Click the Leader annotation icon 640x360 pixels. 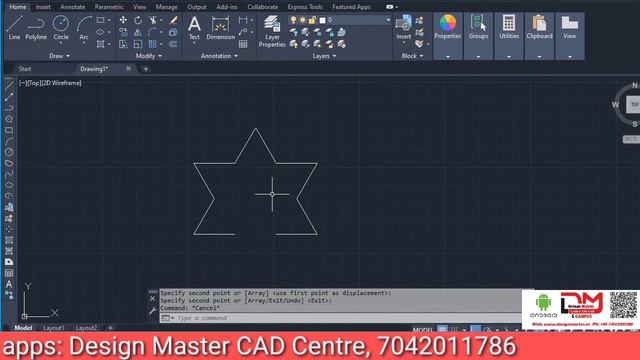click(243, 32)
